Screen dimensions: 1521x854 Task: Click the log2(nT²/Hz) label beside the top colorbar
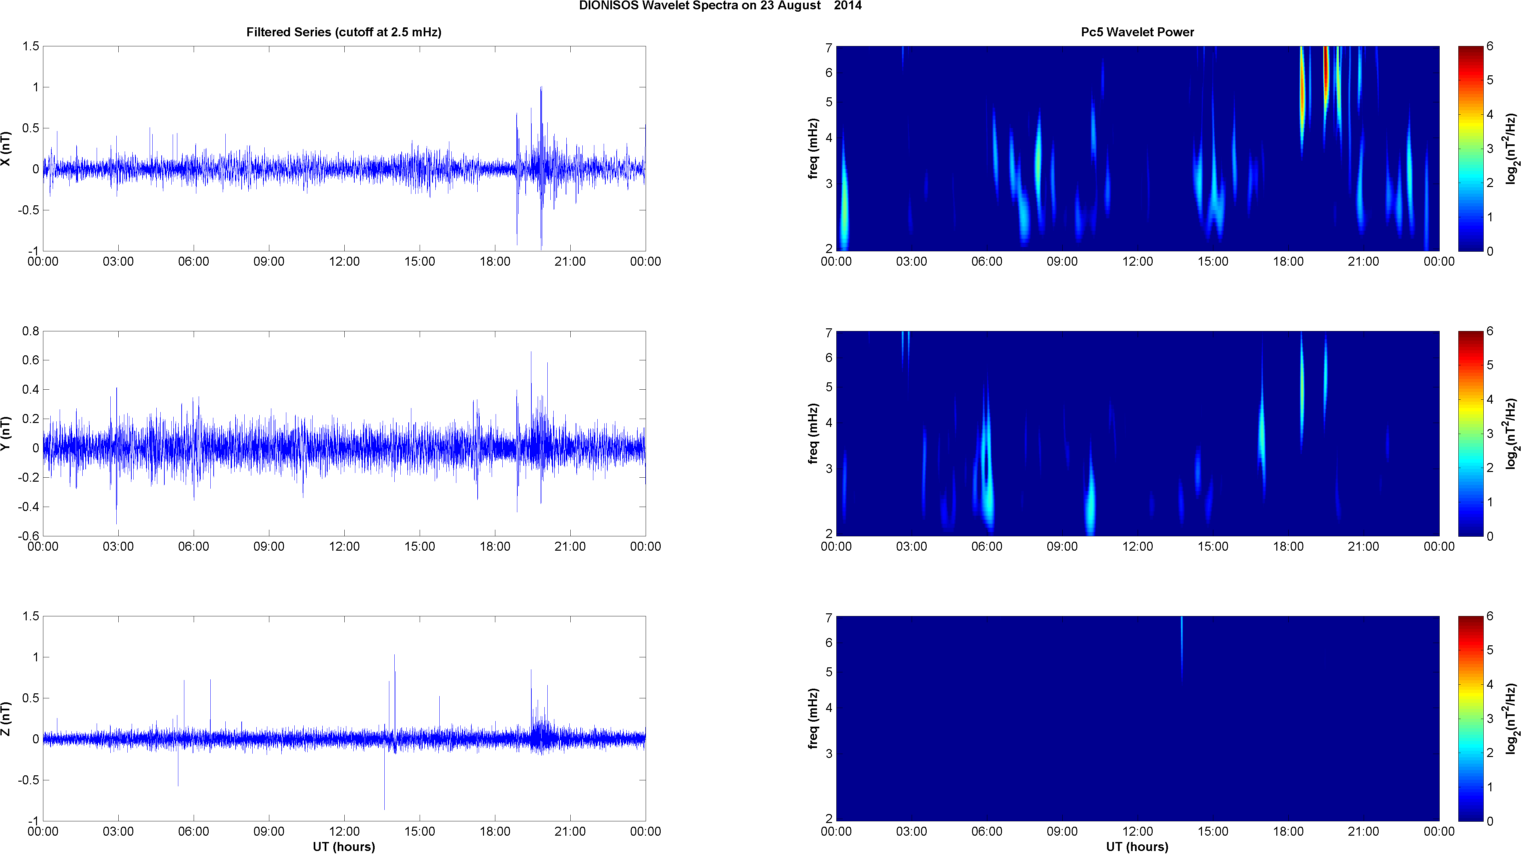[1512, 149]
